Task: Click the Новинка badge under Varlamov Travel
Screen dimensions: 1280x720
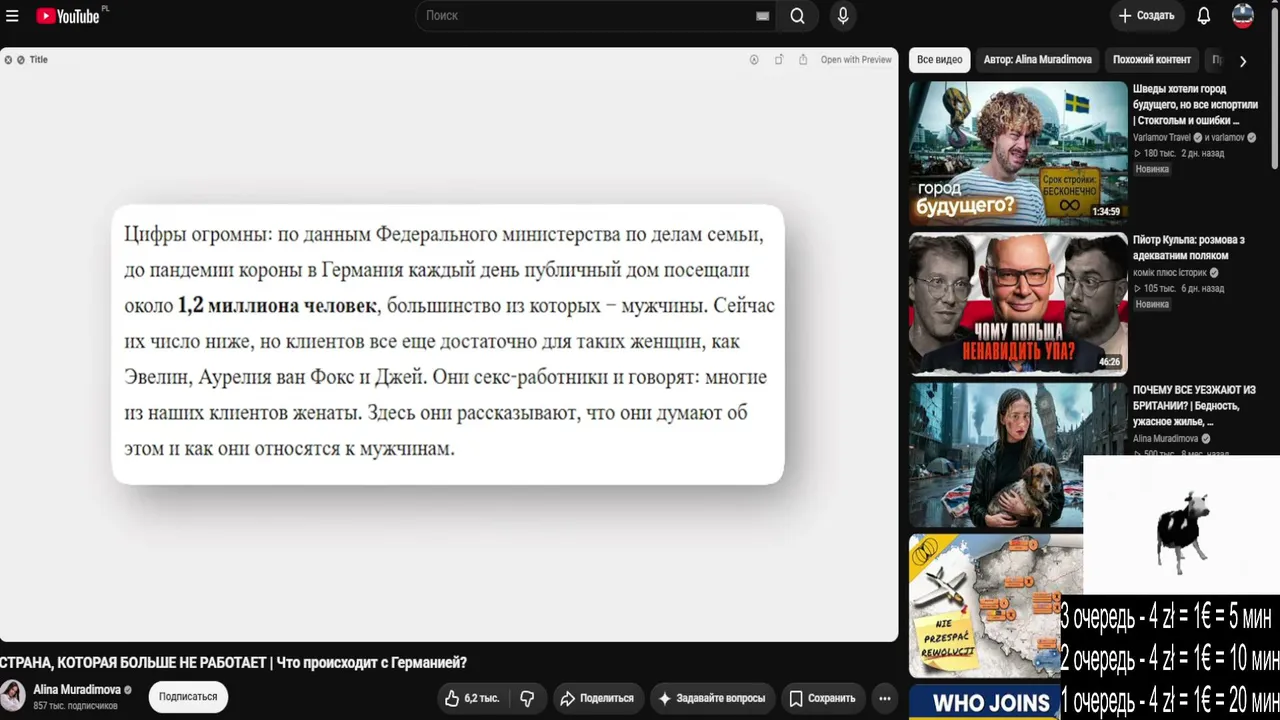Action: [1152, 169]
